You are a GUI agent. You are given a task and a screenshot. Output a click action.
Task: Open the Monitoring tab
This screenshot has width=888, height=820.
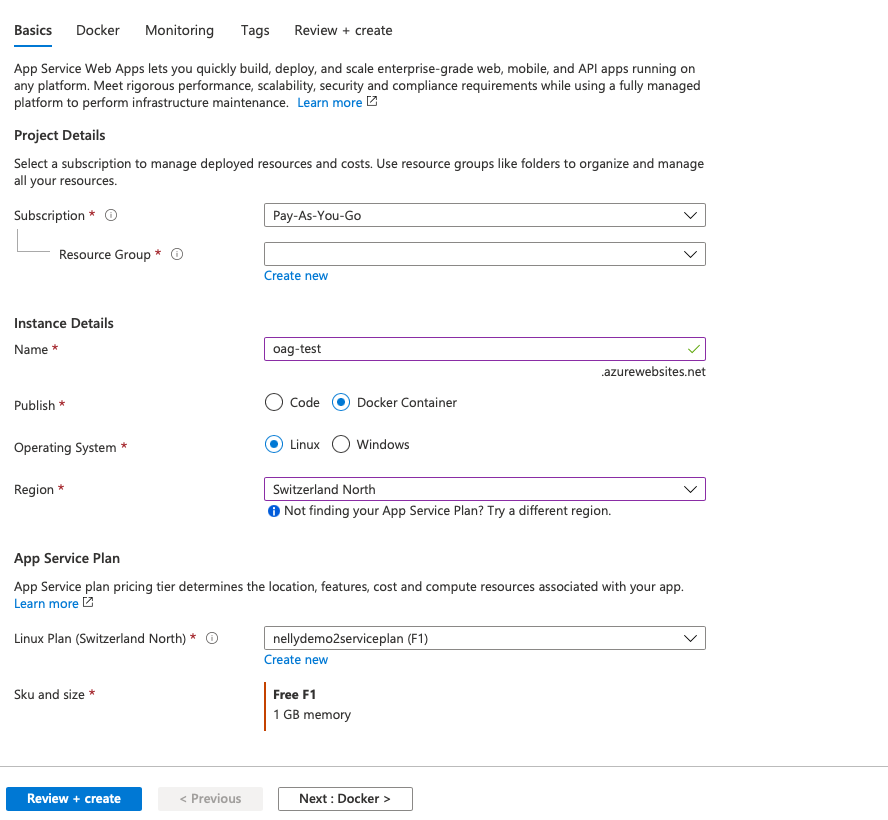point(179,30)
